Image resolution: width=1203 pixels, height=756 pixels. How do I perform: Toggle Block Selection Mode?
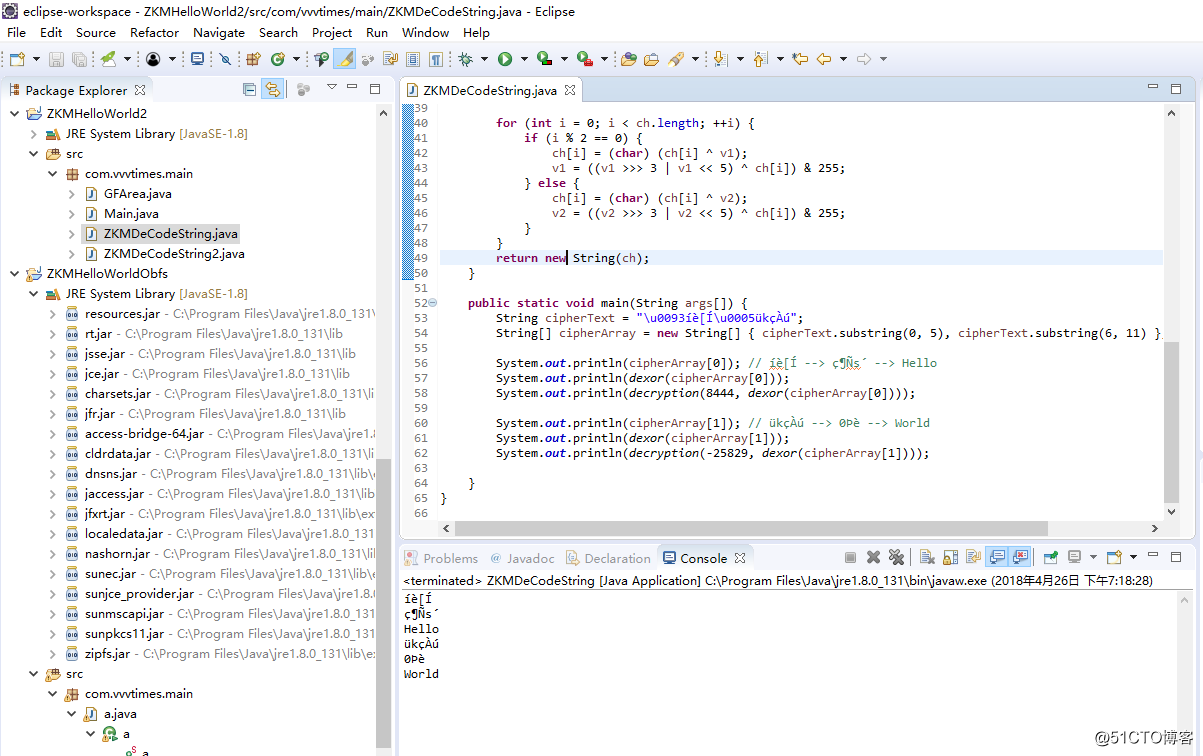click(x=413, y=59)
